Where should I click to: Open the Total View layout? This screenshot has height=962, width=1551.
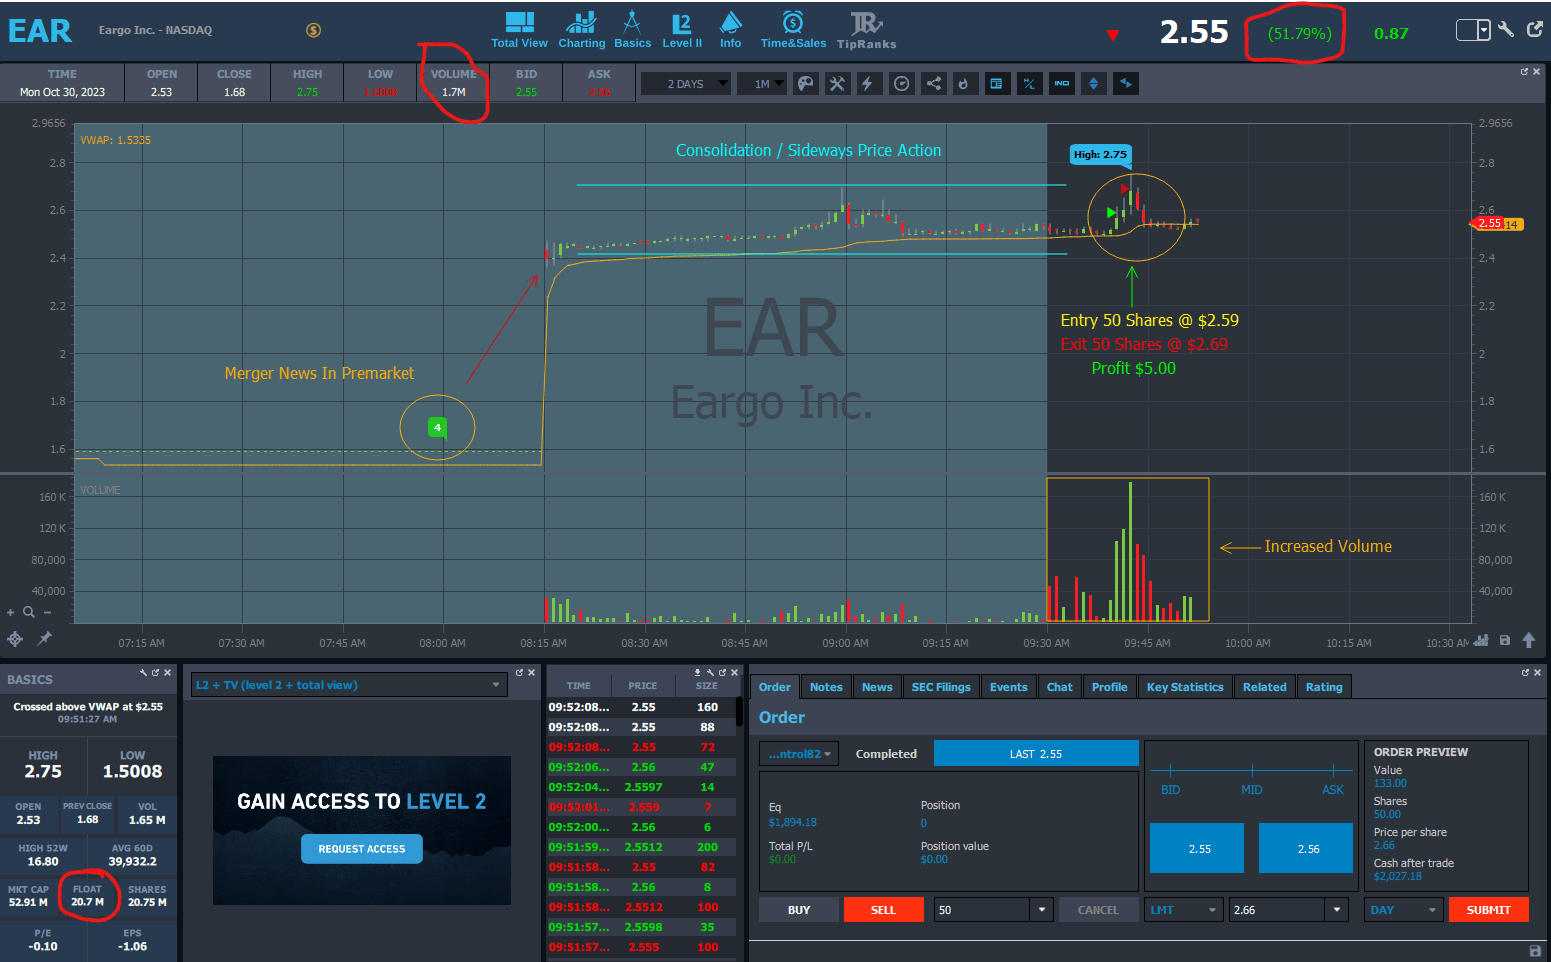(x=519, y=30)
